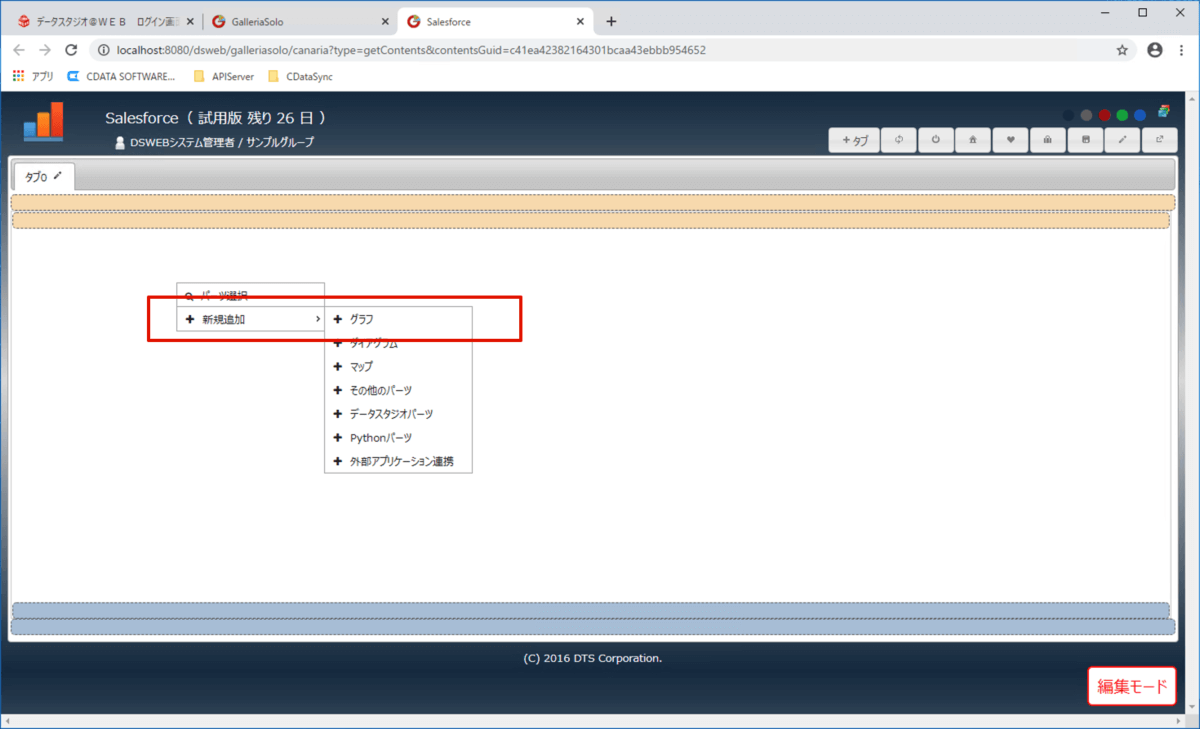Click the 編集モード button
The width and height of the screenshot is (1200, 729).
(x=1132, y=686)
